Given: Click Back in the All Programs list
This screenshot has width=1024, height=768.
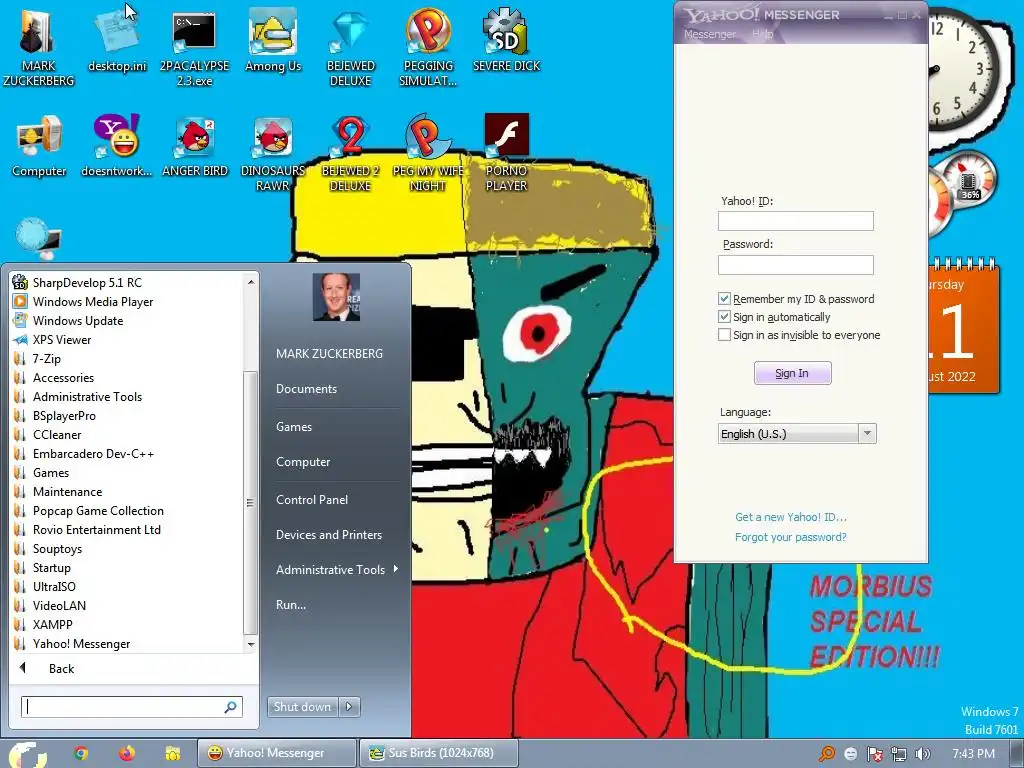Looking at the screenshot, I should 61,669.
